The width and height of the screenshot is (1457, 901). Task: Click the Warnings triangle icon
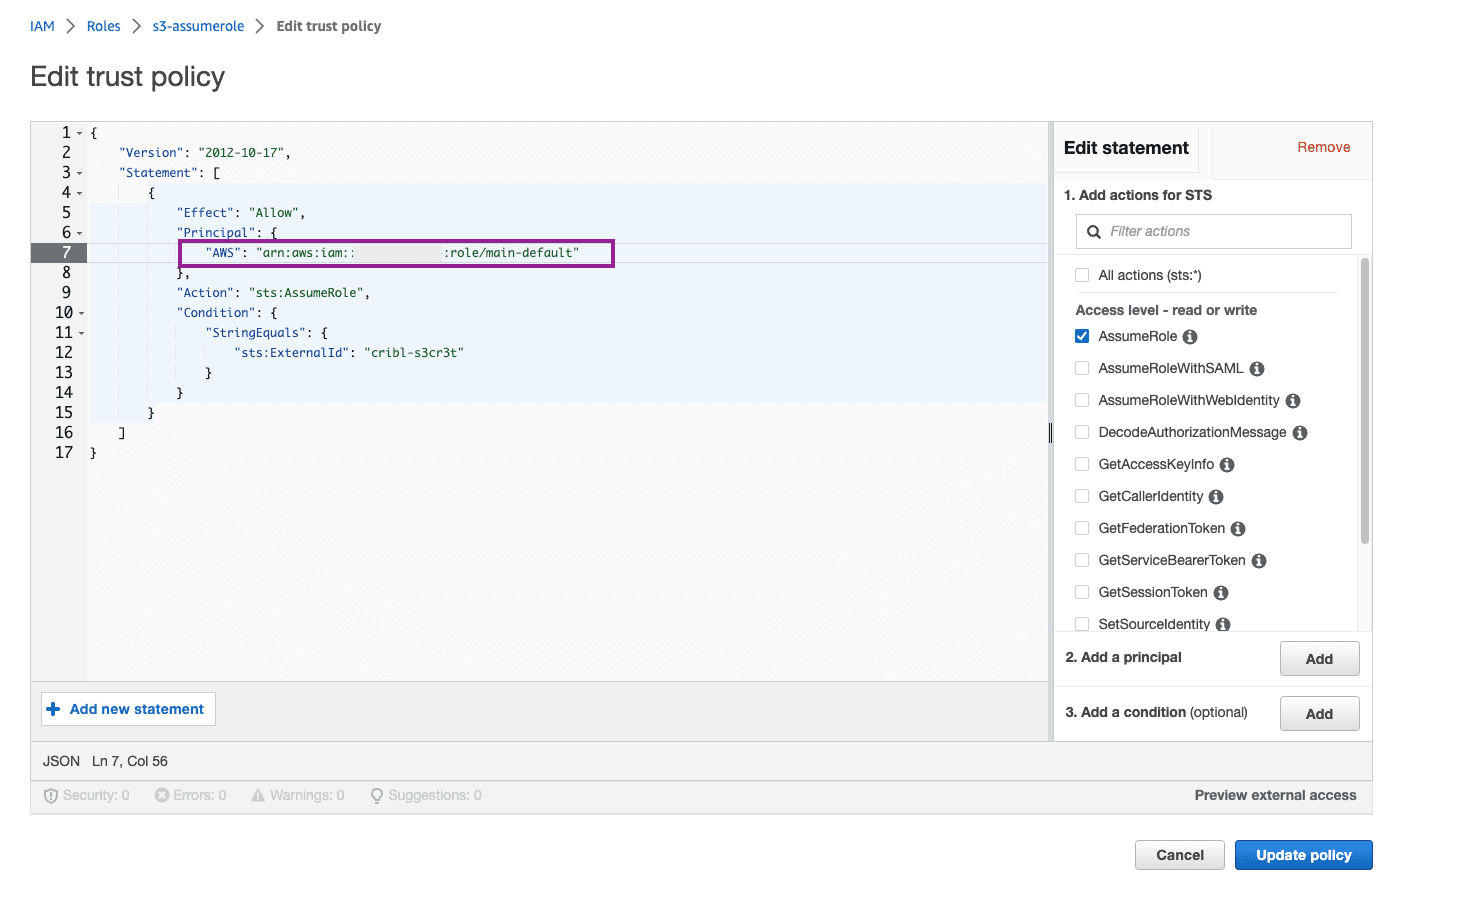tap(258, 796)
